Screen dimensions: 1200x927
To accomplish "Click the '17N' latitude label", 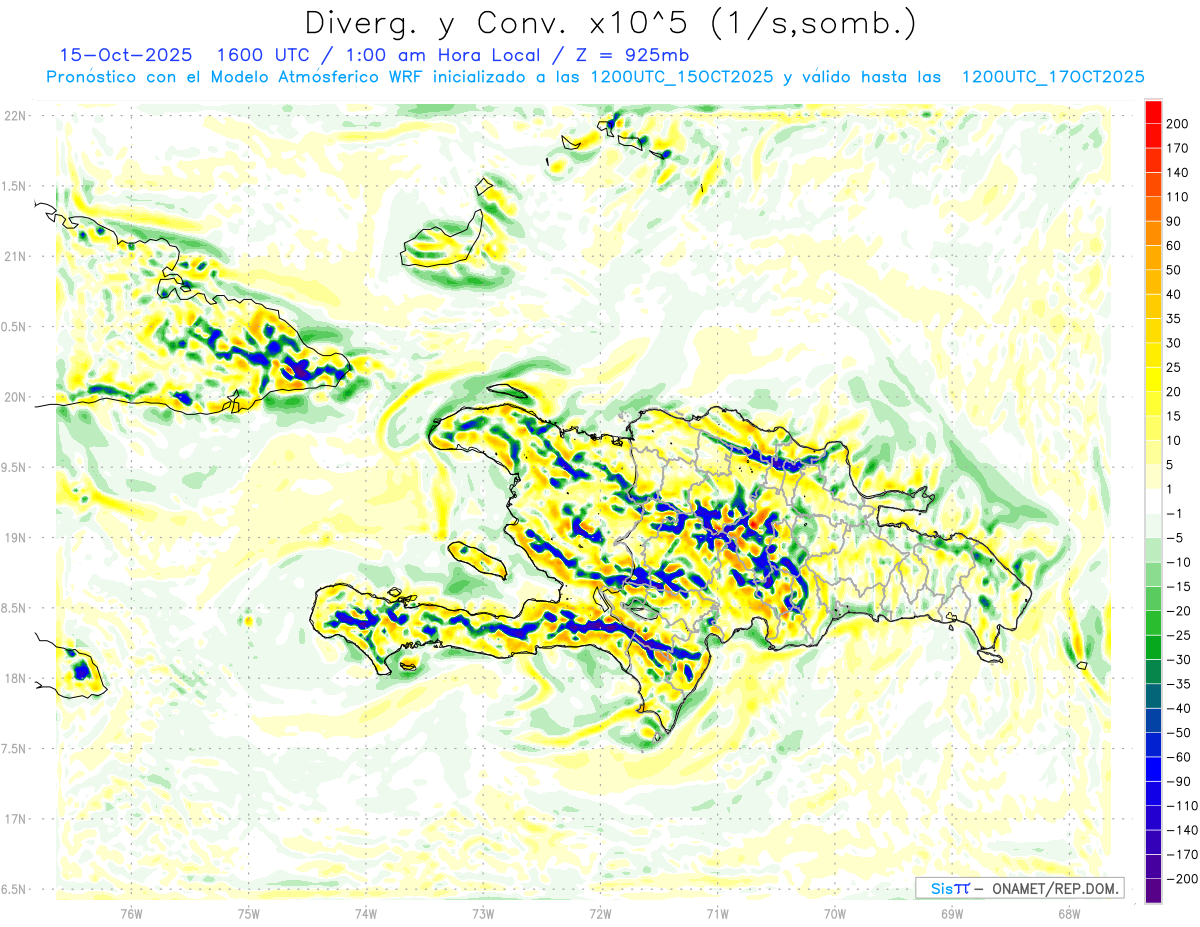I will [15, 819].
